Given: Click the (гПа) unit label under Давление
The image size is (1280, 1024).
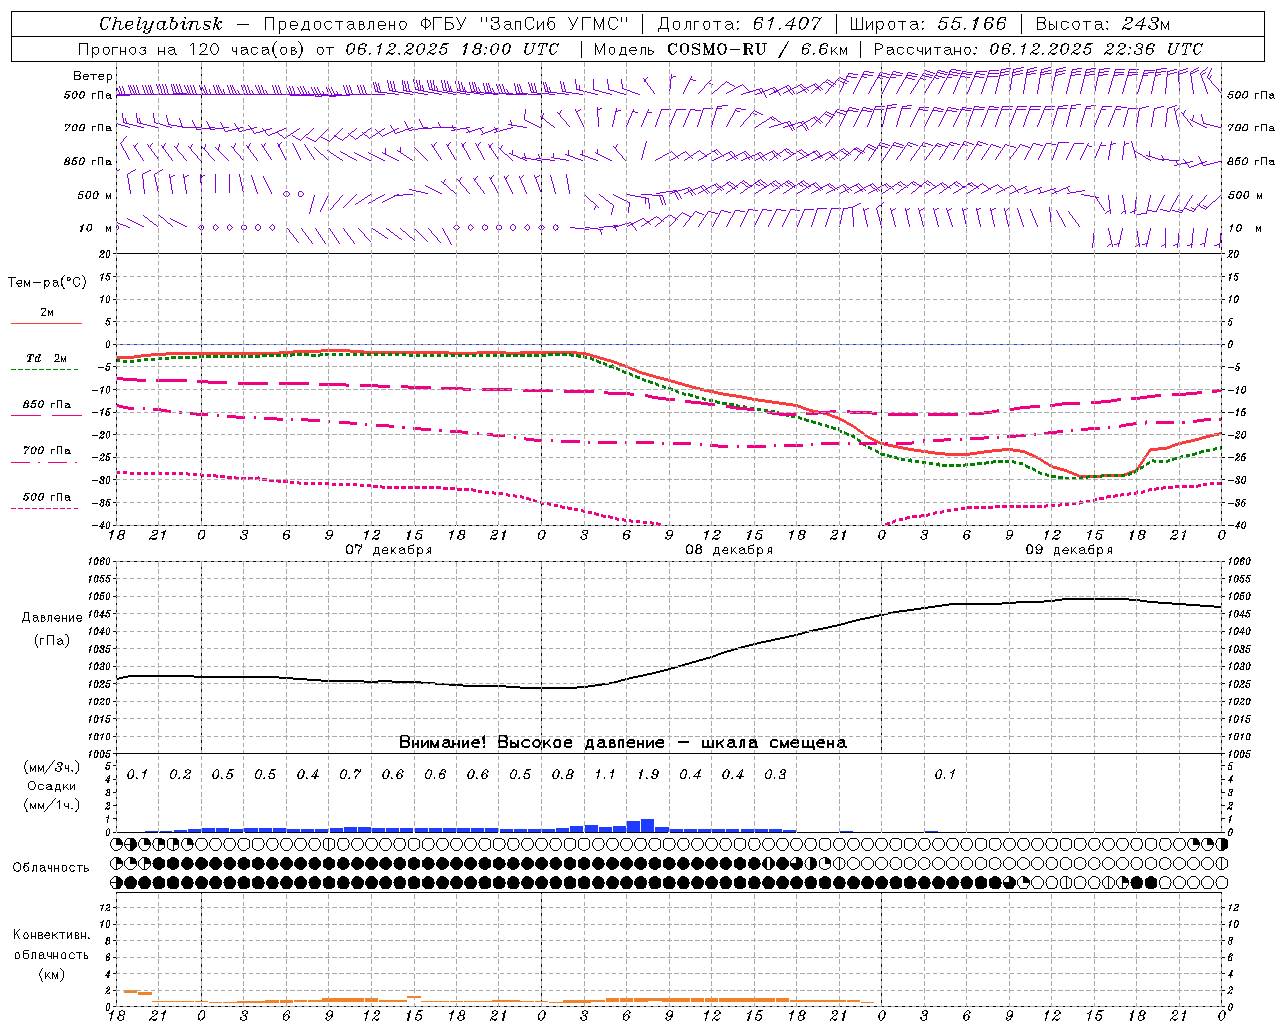Looking at the screenshot, I should [x=52, y=641].
